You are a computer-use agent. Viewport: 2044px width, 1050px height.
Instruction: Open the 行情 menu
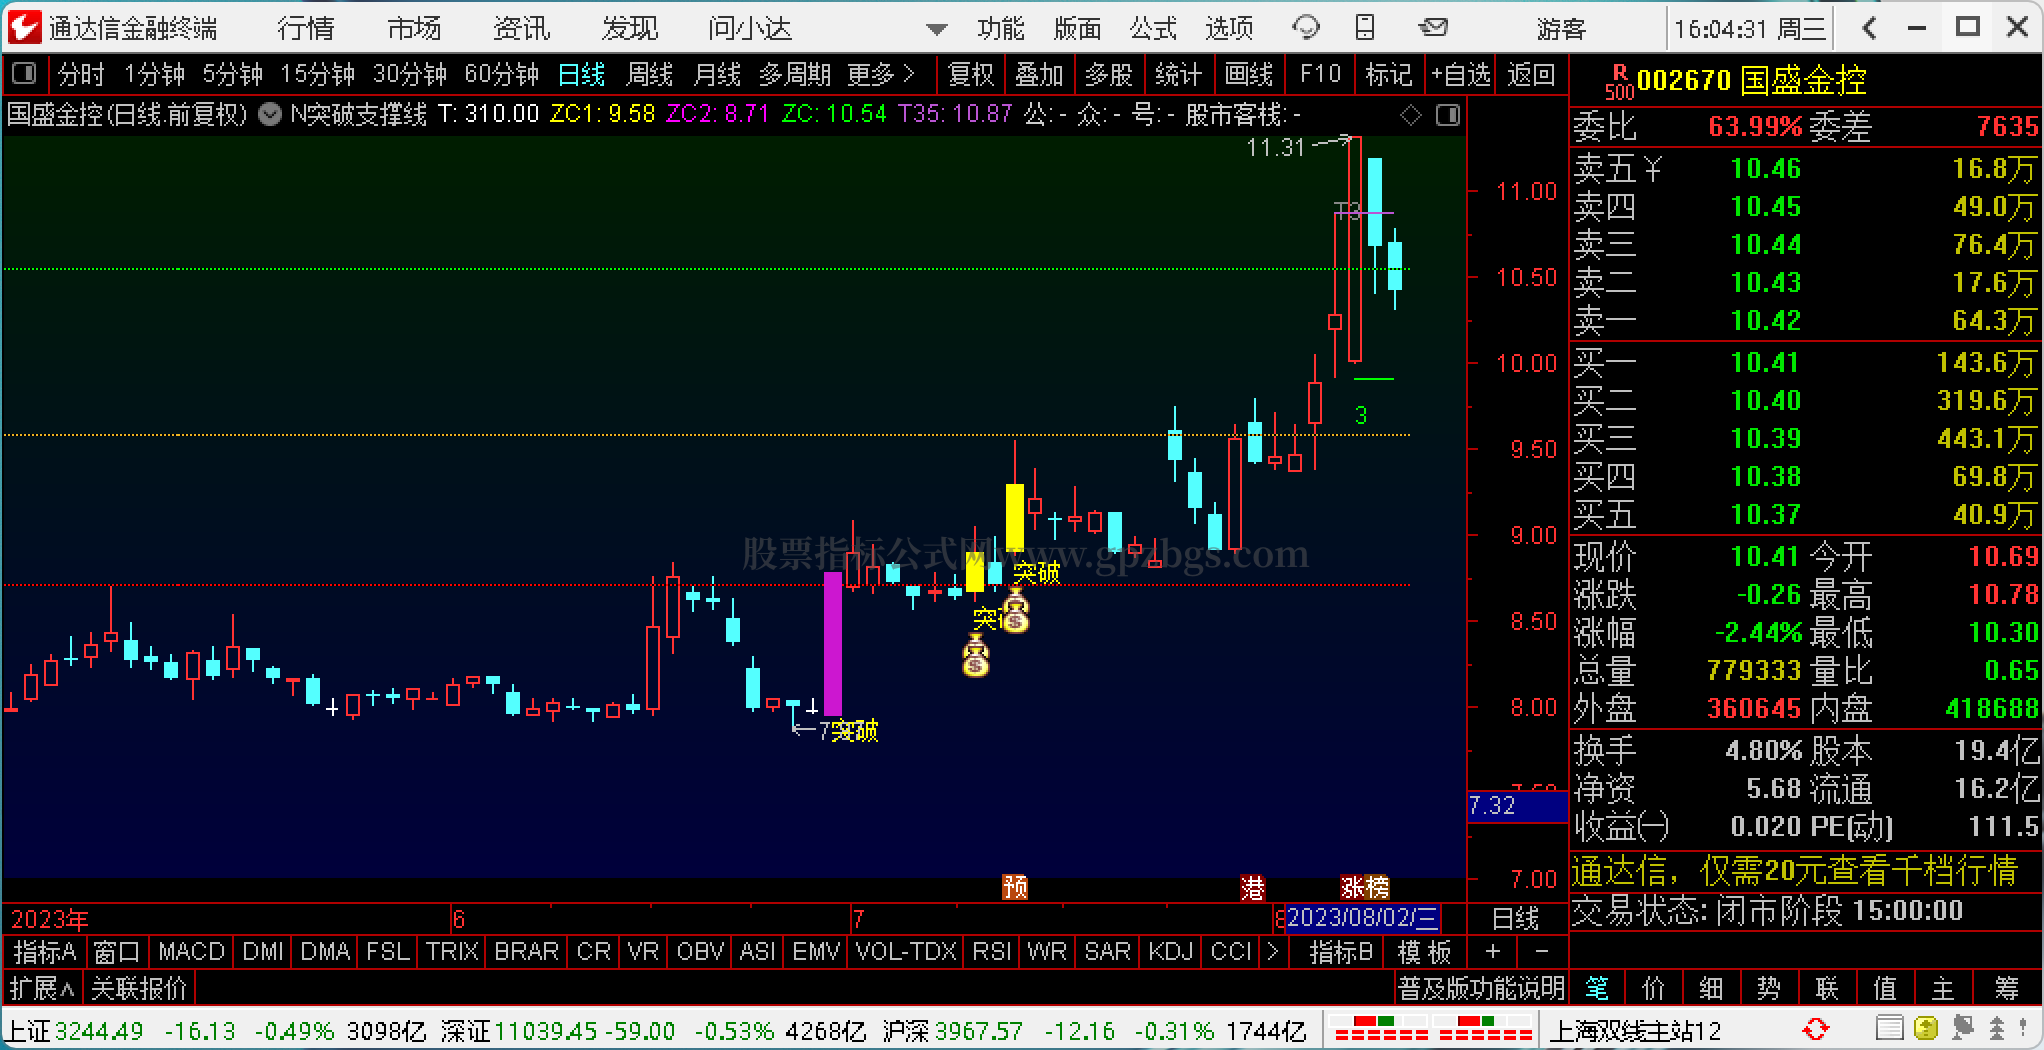(306, 28)
